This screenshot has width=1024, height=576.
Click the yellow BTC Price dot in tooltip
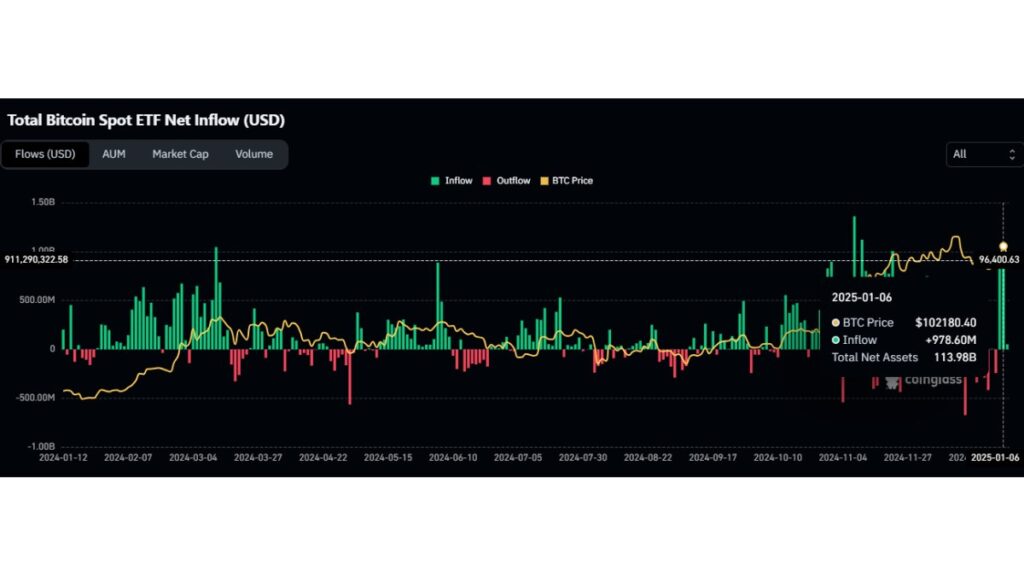click(x=836, y=323)
